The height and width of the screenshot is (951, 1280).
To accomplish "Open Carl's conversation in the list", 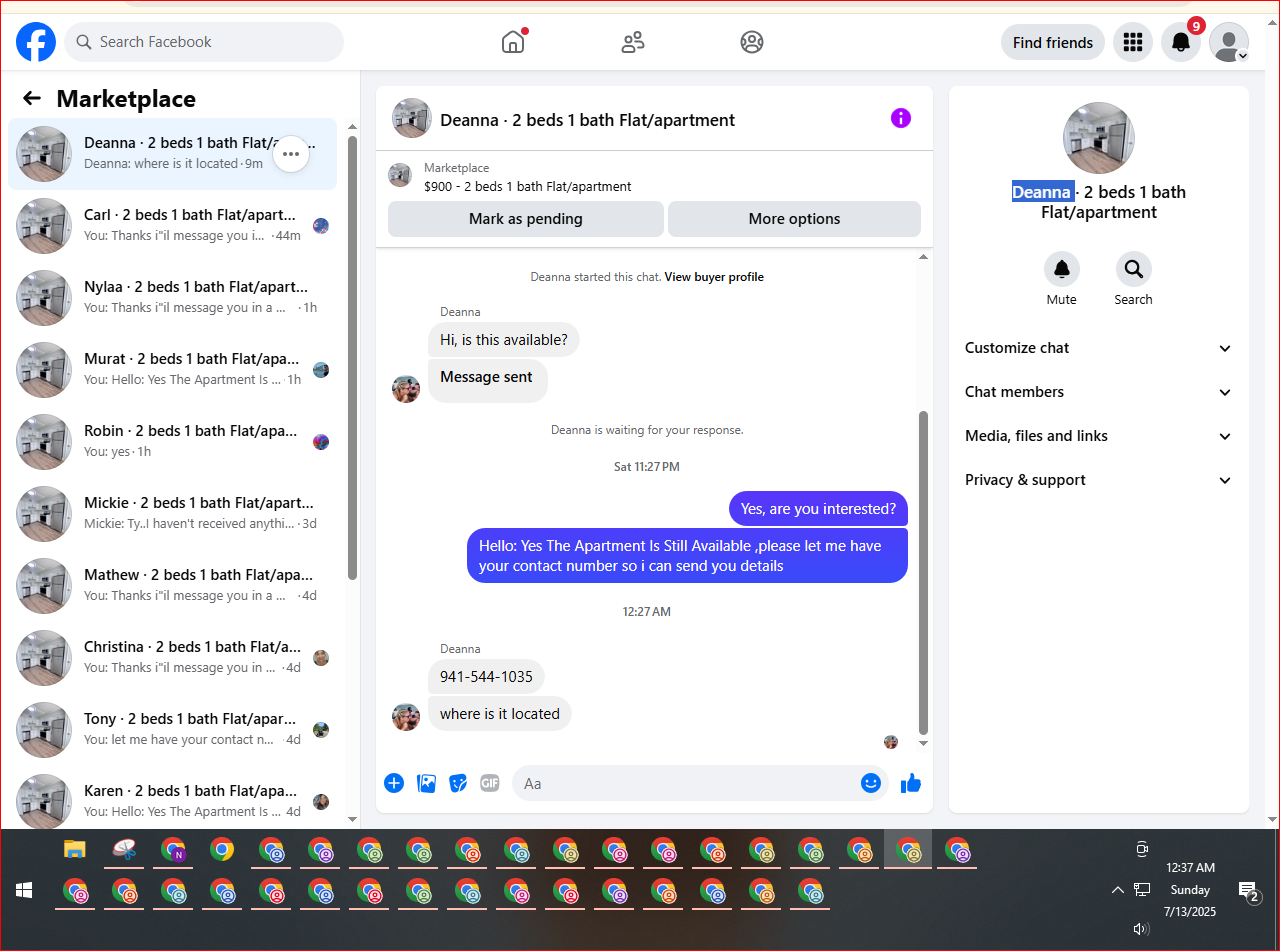I will coord(172,225).
